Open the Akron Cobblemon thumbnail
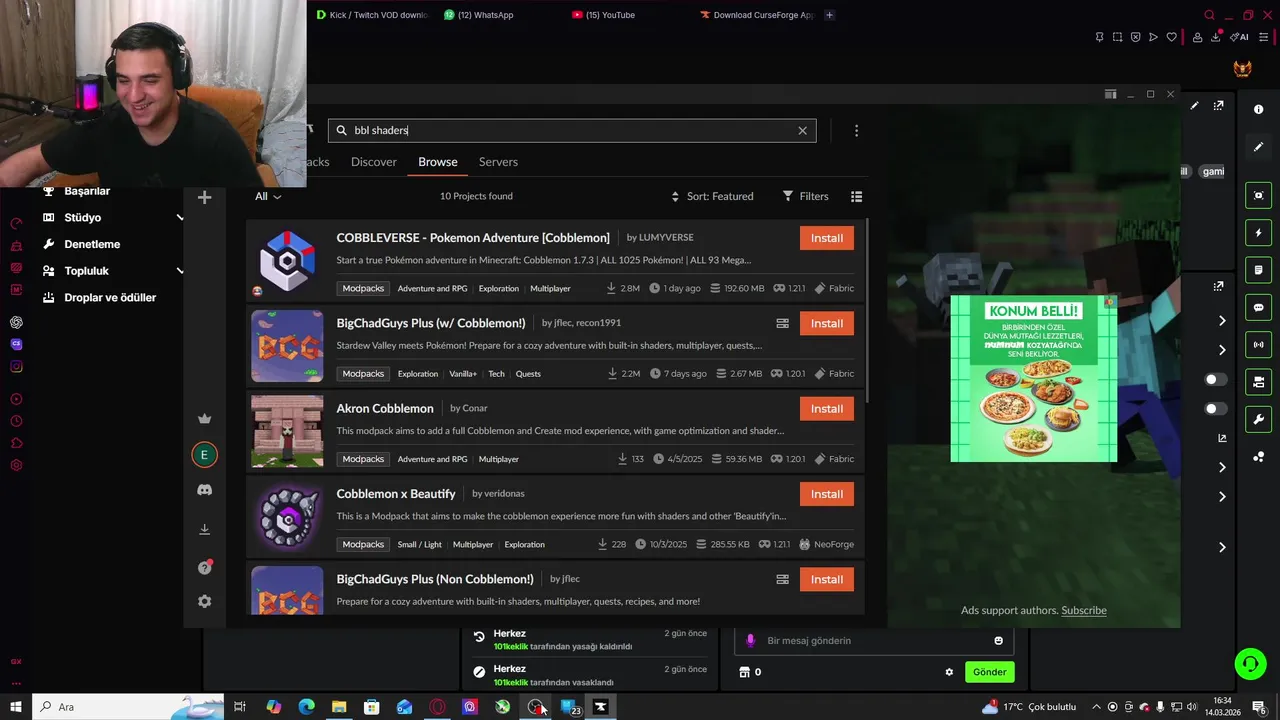 [287, 431]
